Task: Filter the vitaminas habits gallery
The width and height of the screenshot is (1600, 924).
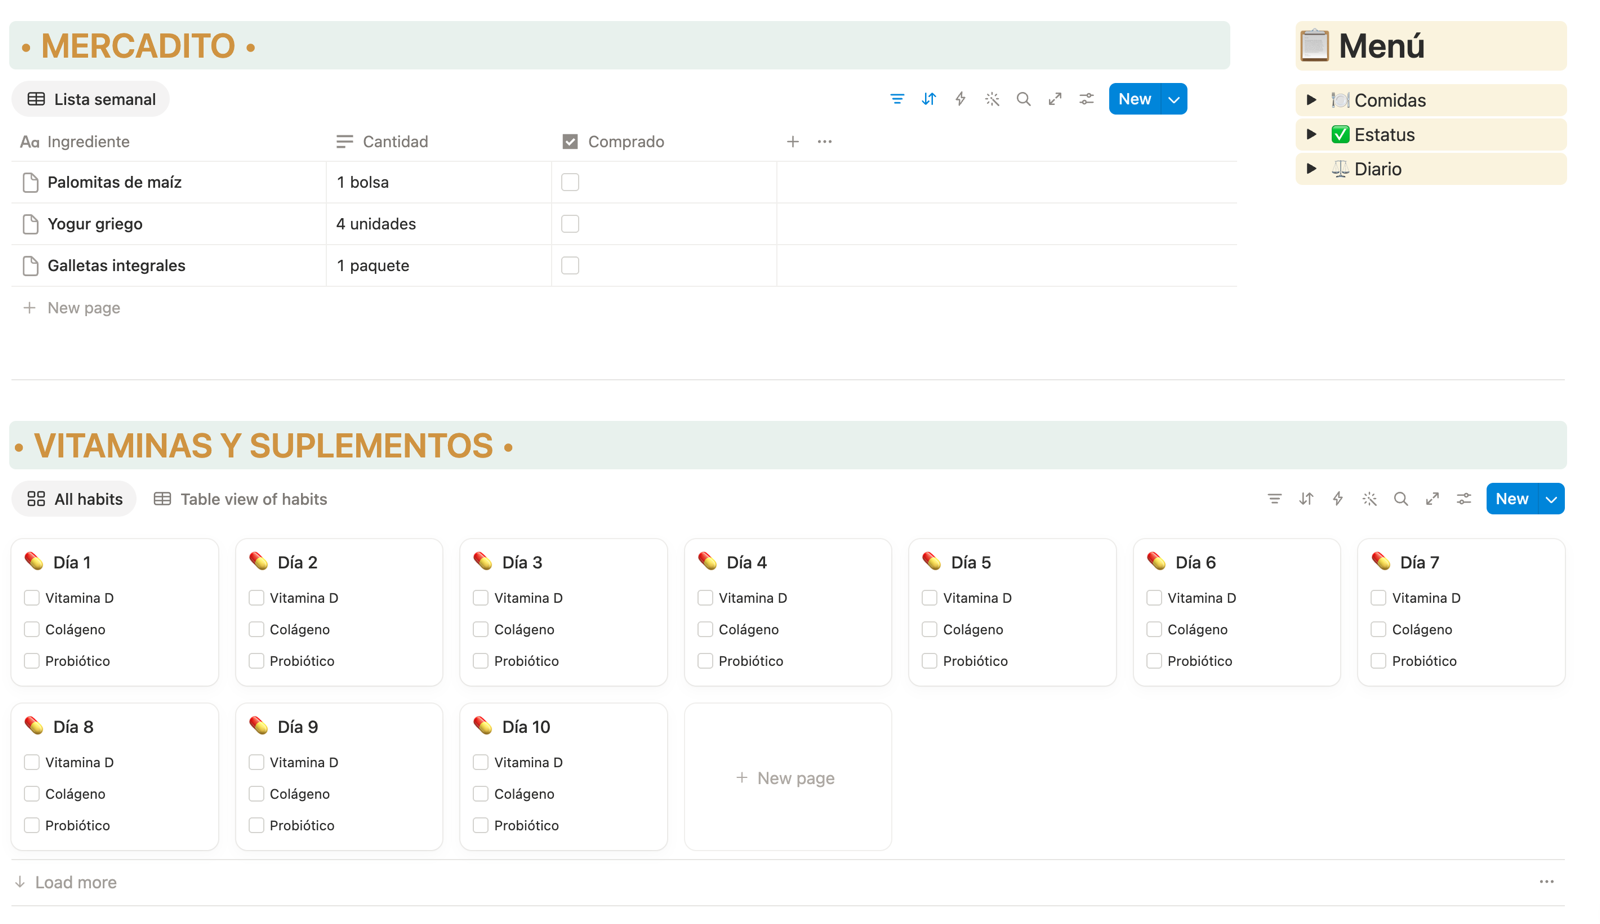Action: [x=1275, y=499]
